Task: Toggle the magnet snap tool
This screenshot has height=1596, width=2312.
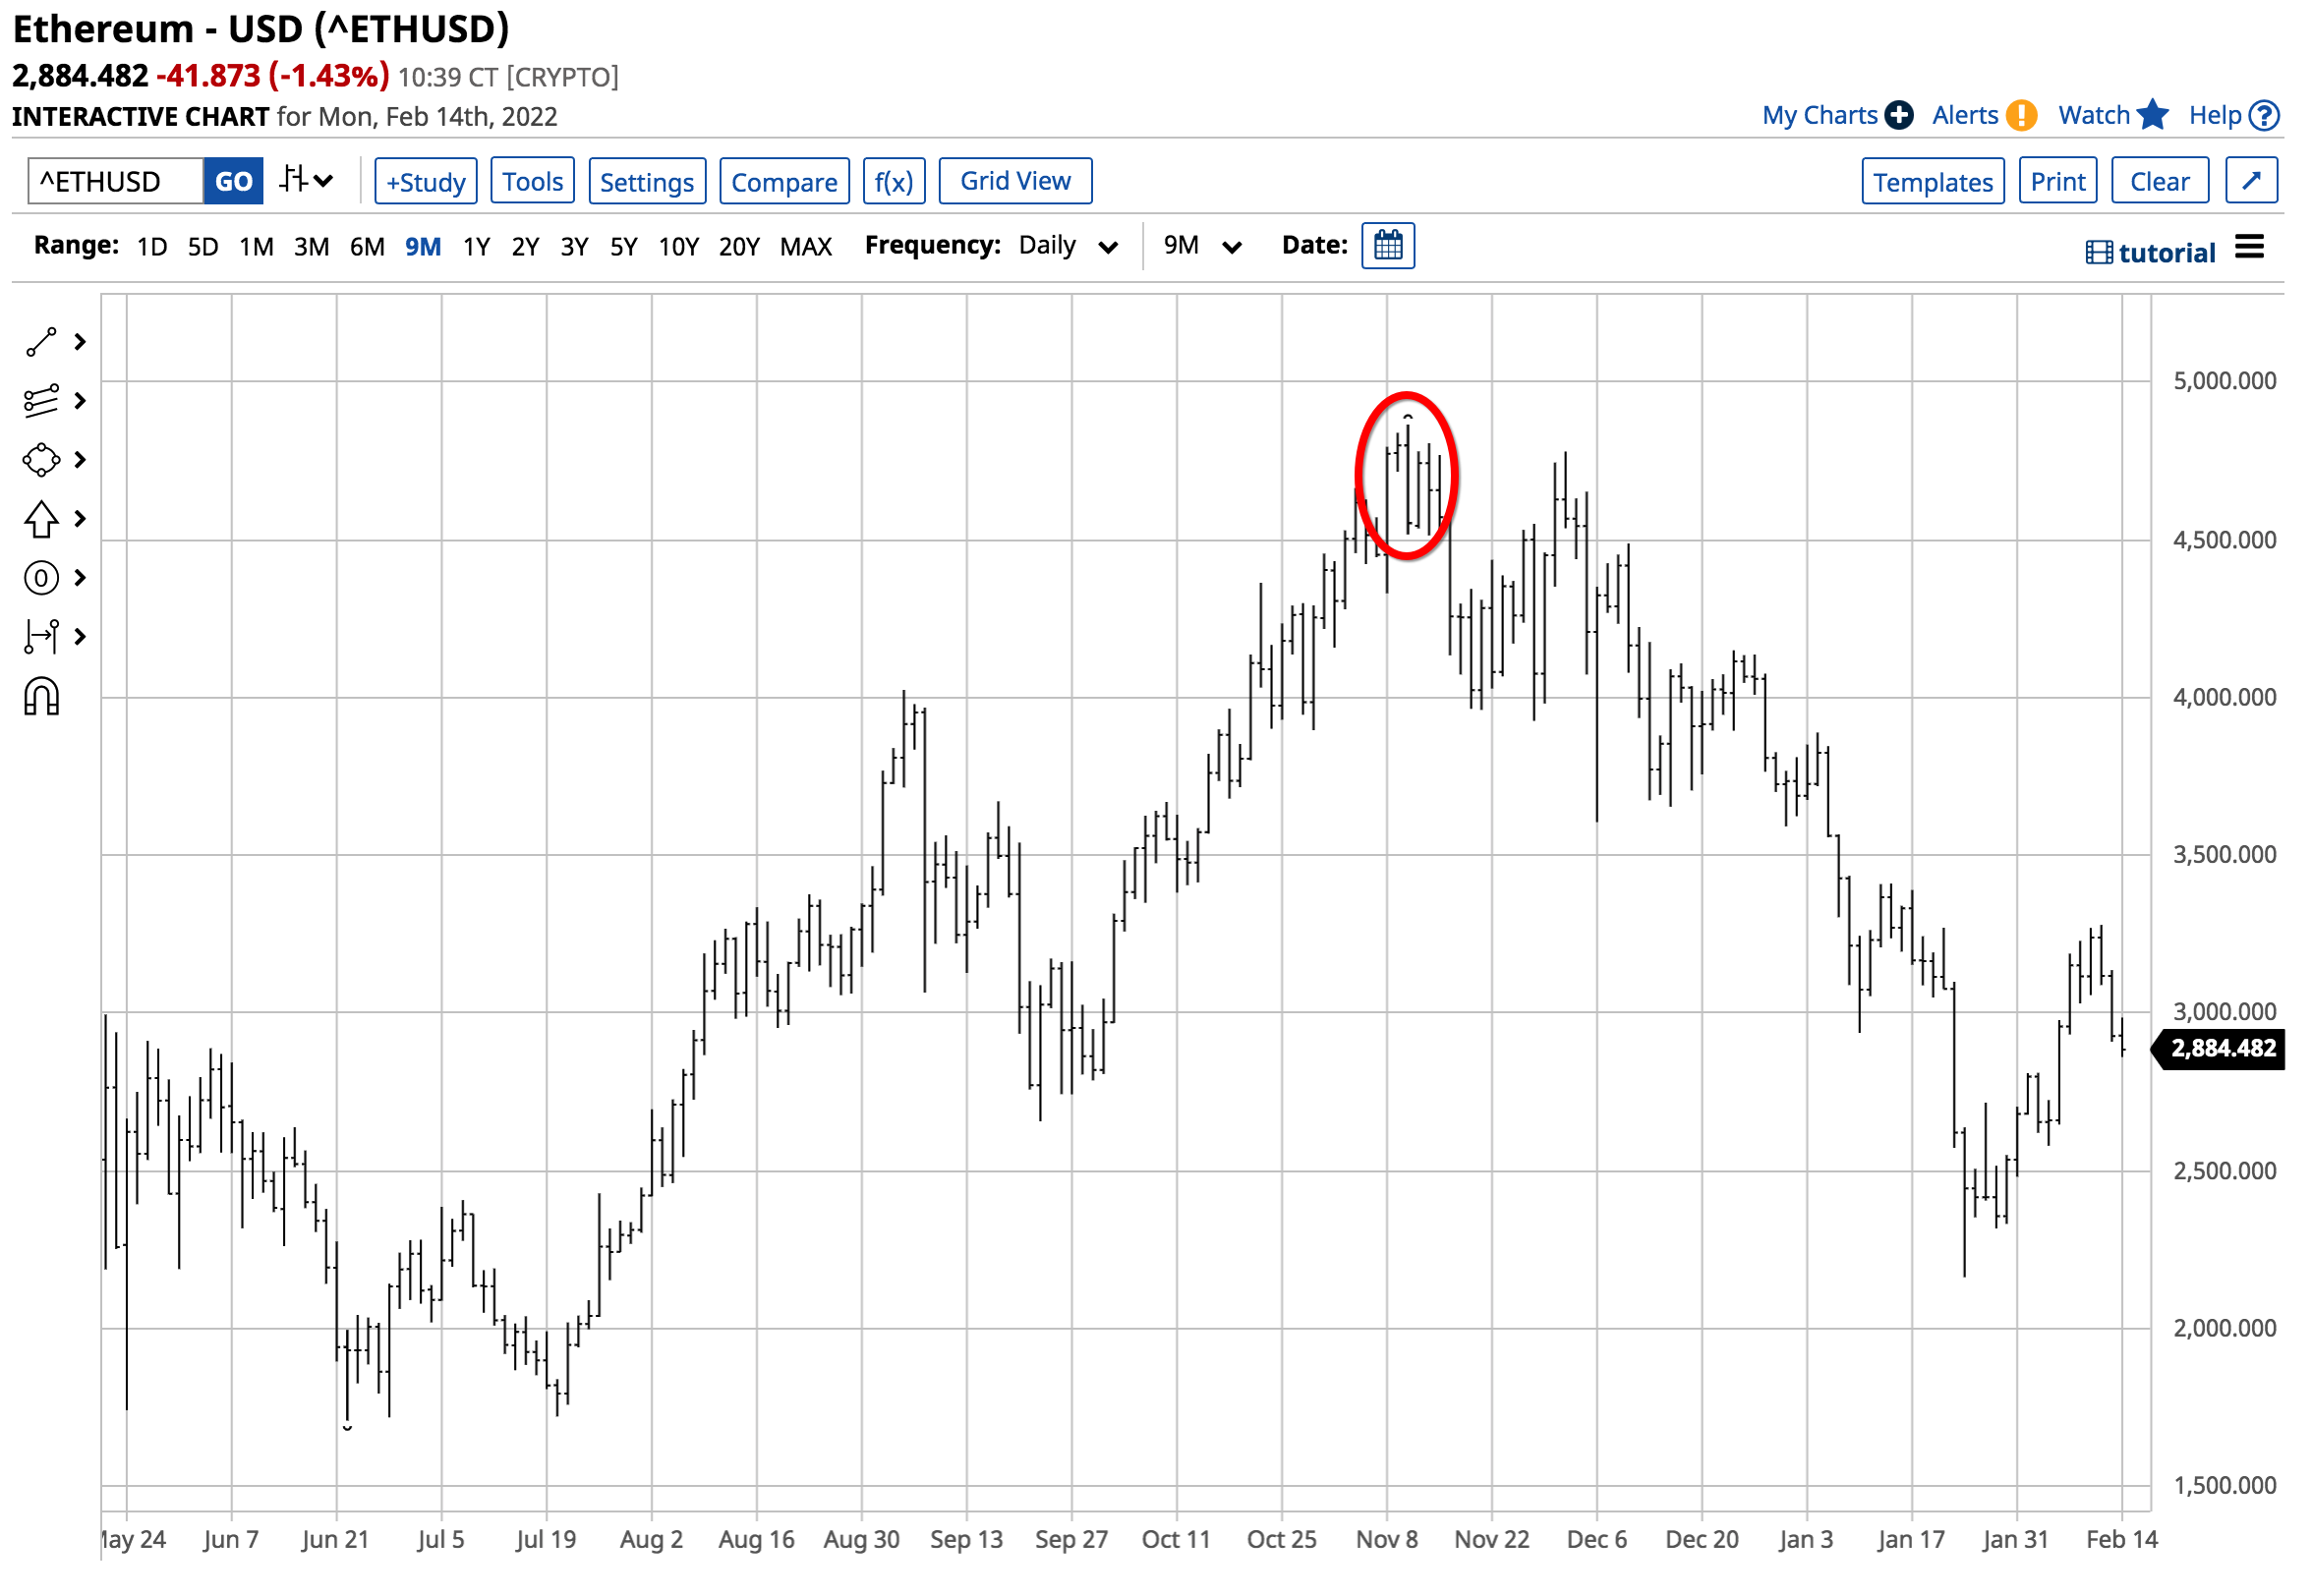Action: tap(41, 696)
